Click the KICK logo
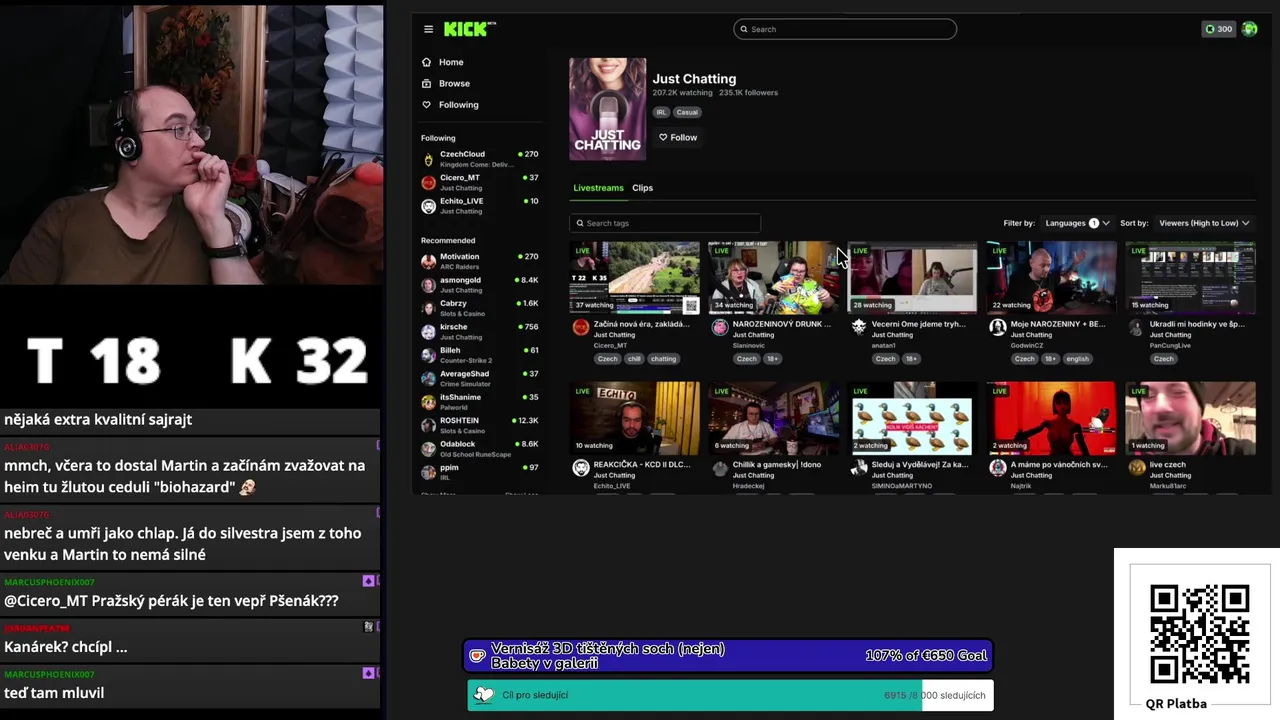 [x=469, y=29]
